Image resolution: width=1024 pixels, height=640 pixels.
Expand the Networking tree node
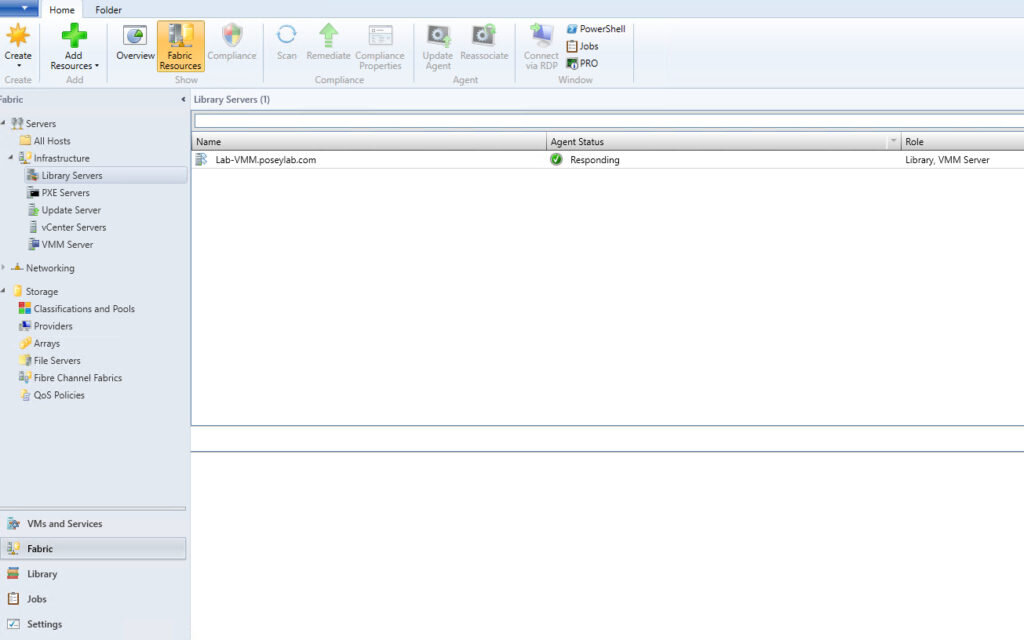[x=3, y=267]
